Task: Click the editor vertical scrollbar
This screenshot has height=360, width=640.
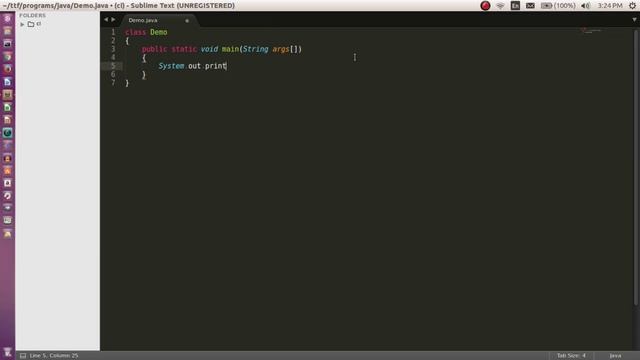Action: point(636,167)
